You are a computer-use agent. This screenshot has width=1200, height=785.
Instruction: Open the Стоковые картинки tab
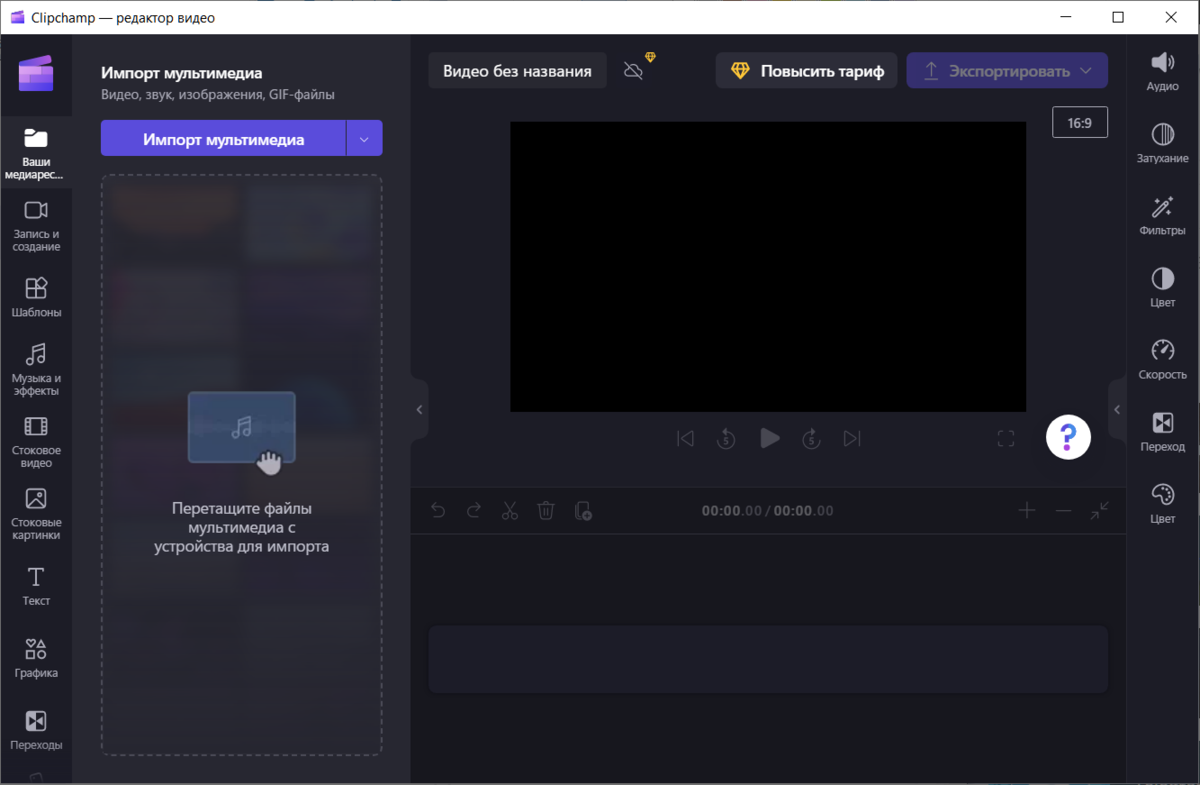tap(36, 513)
